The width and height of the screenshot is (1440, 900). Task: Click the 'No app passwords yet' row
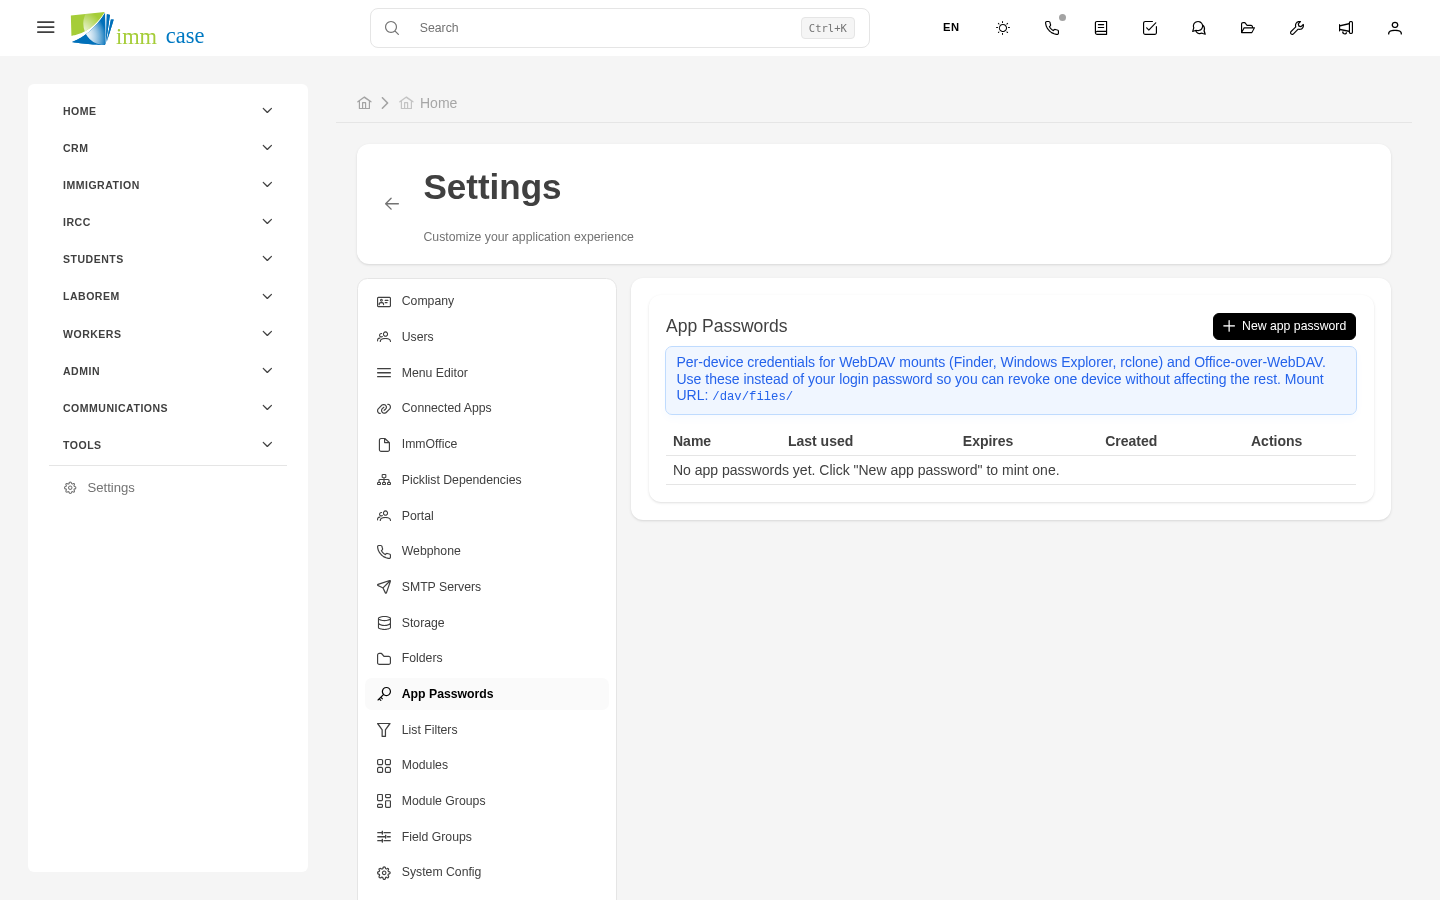coord(1011,470)
